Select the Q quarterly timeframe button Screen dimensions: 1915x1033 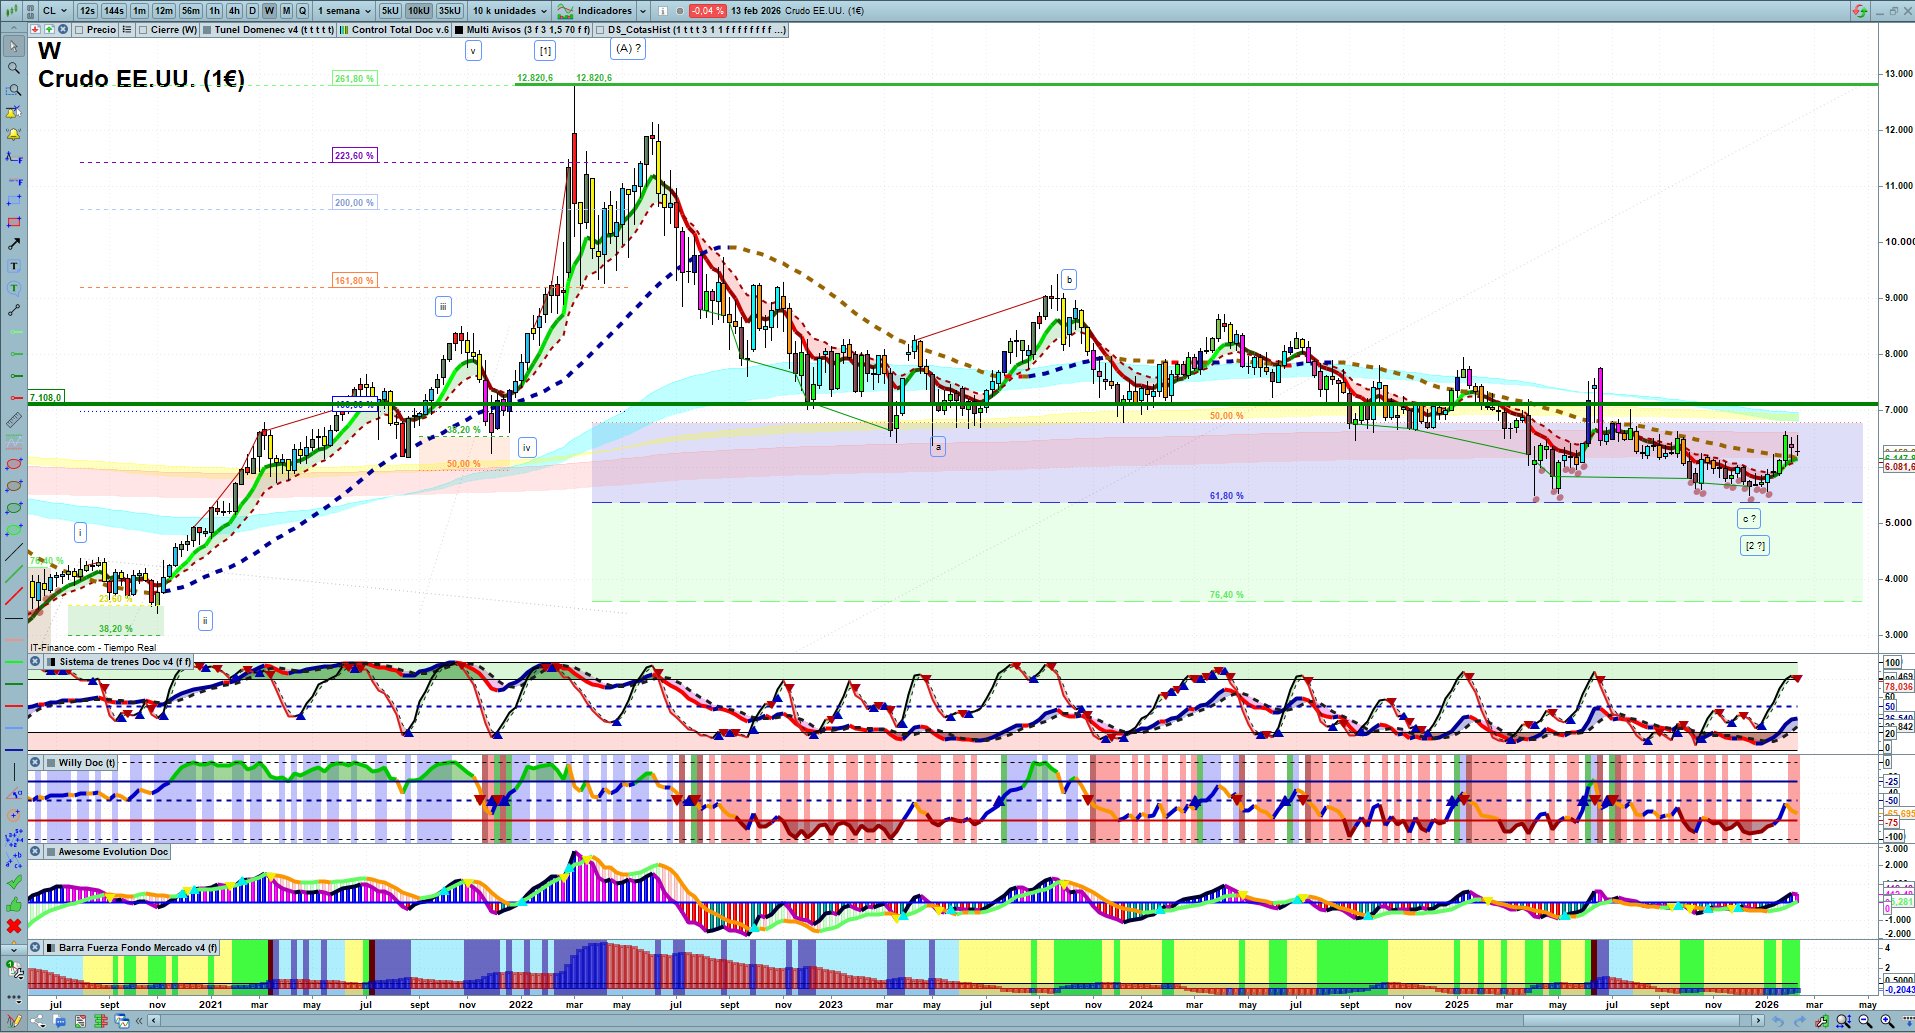tap(302, 11)
